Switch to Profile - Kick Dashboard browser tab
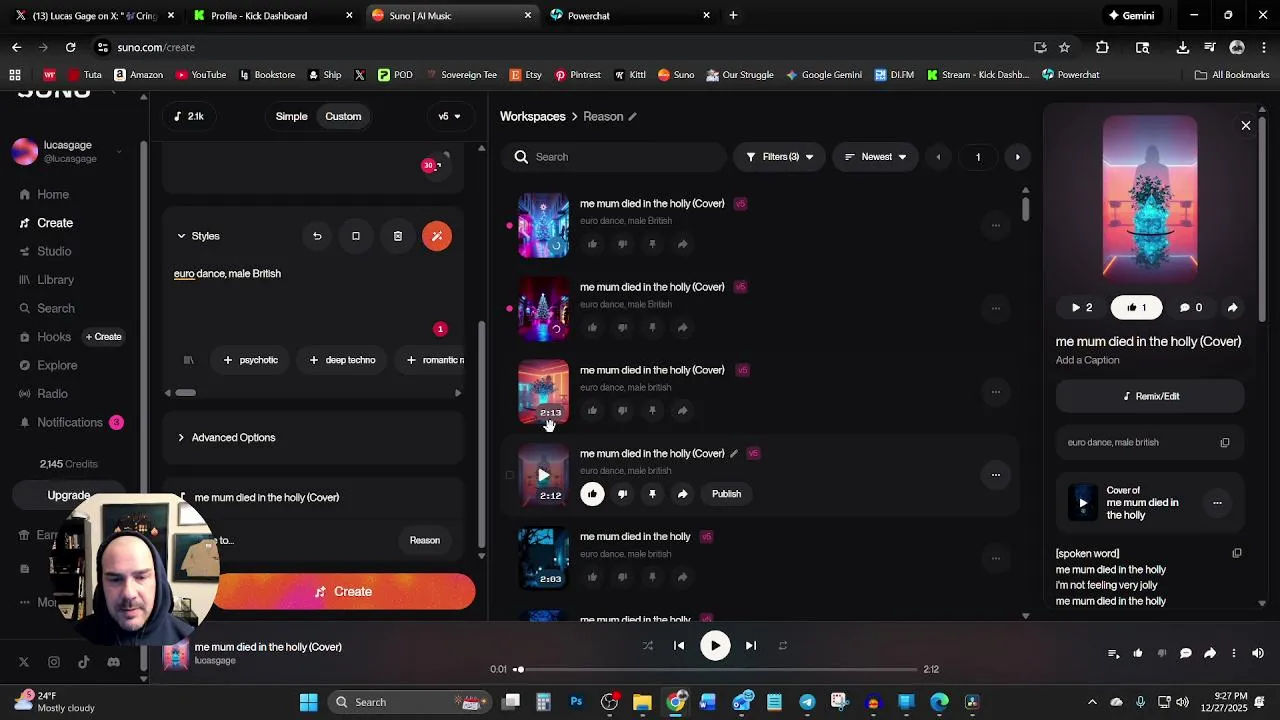 point(270,16)
